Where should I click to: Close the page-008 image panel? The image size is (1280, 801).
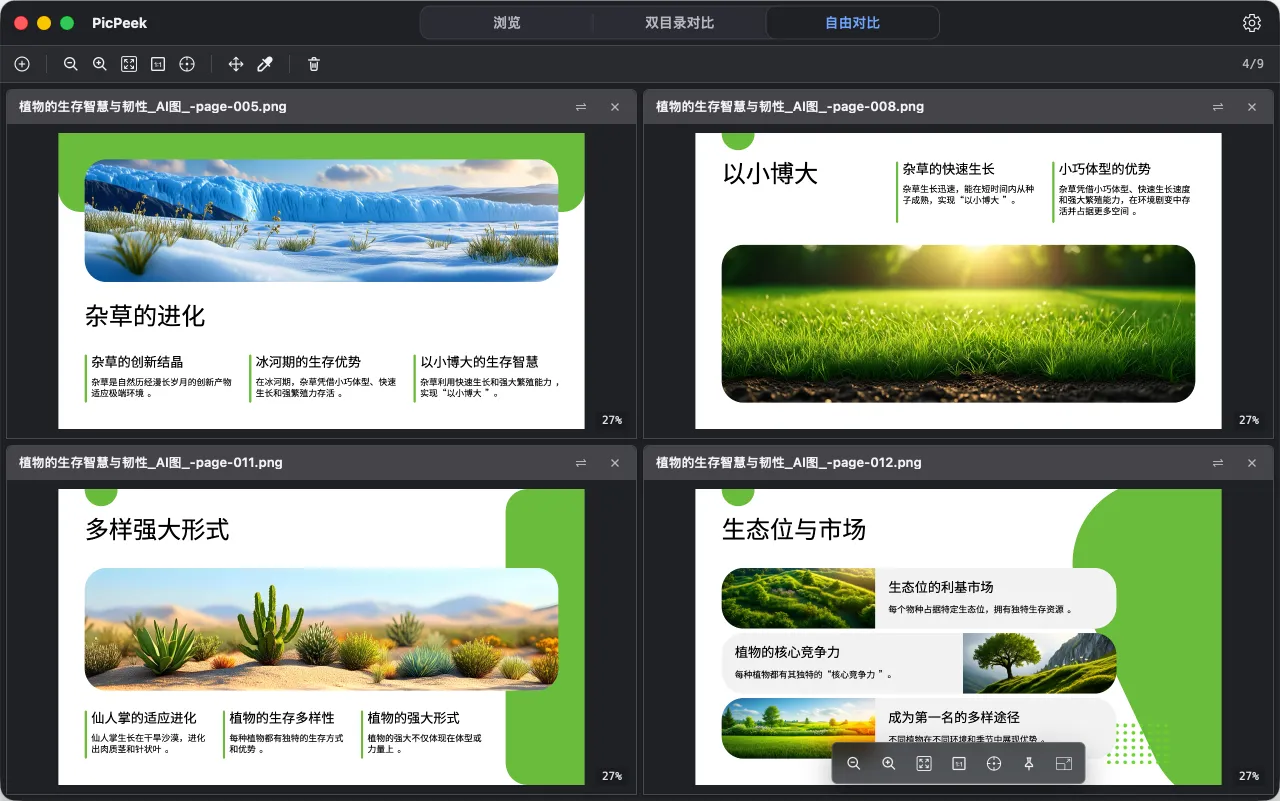click(x=1252, y=107)
